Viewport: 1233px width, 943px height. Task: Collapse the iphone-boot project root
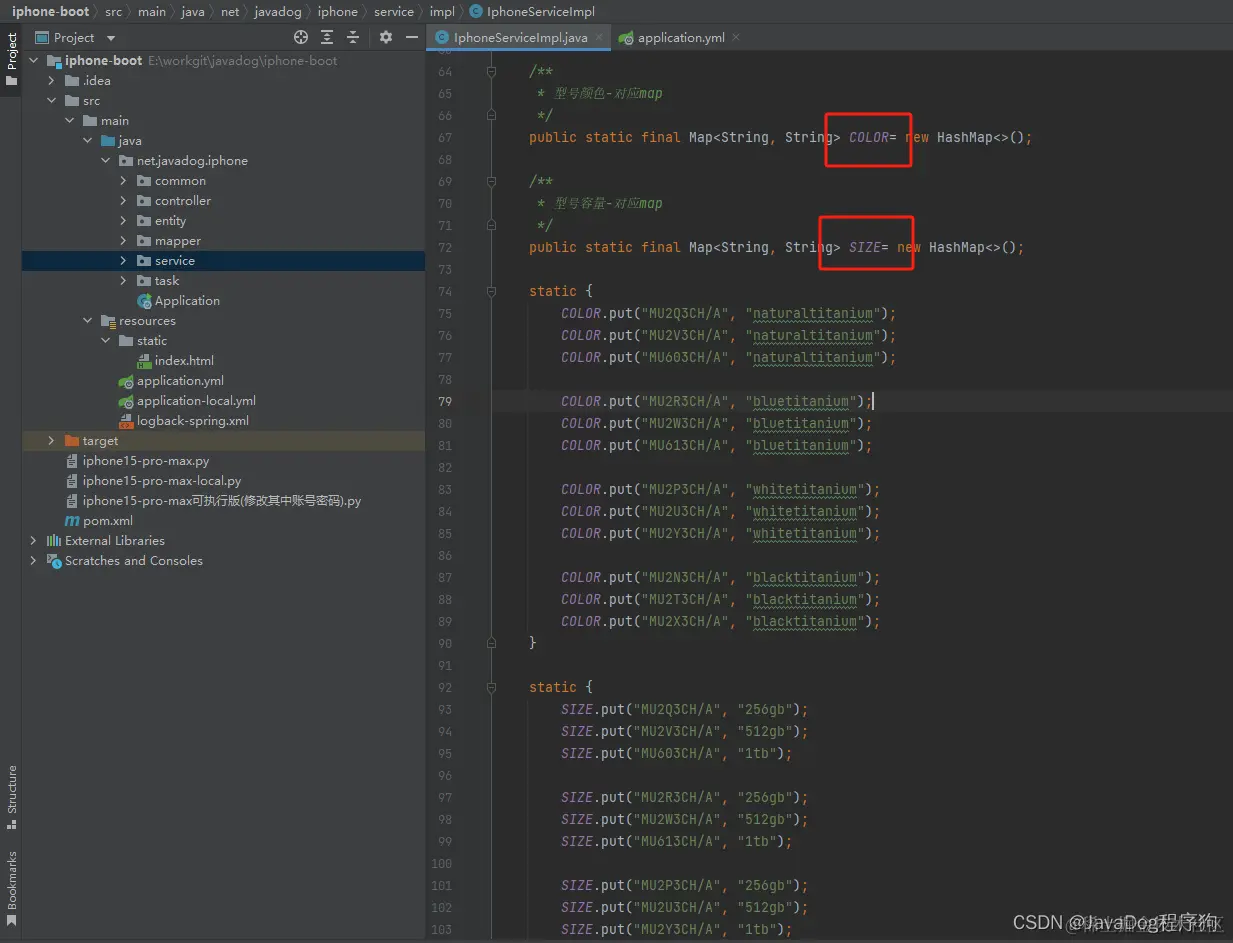(x=34, y=61)
